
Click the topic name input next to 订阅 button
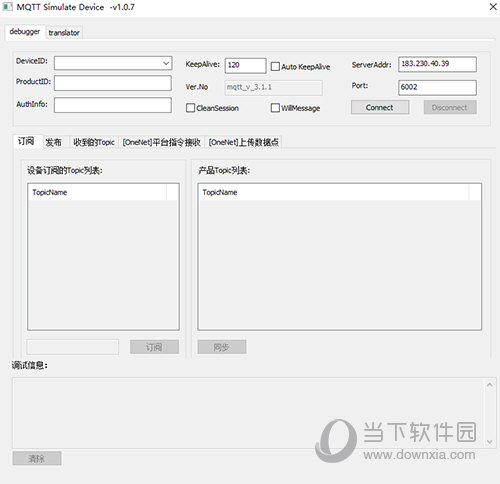pos(73,347)
